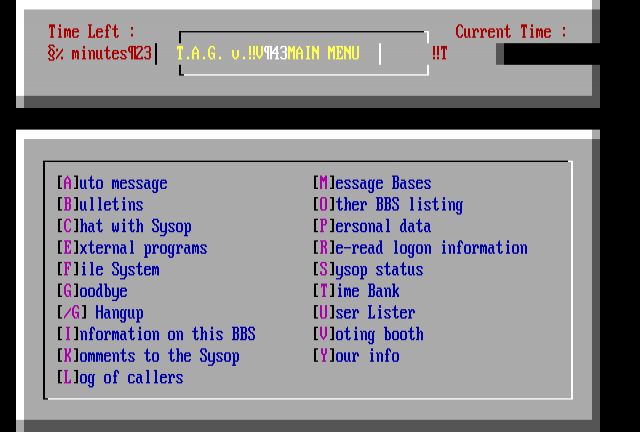640x432 pixels.
Task: Click the black current time field
Action: tap(551, 53)
